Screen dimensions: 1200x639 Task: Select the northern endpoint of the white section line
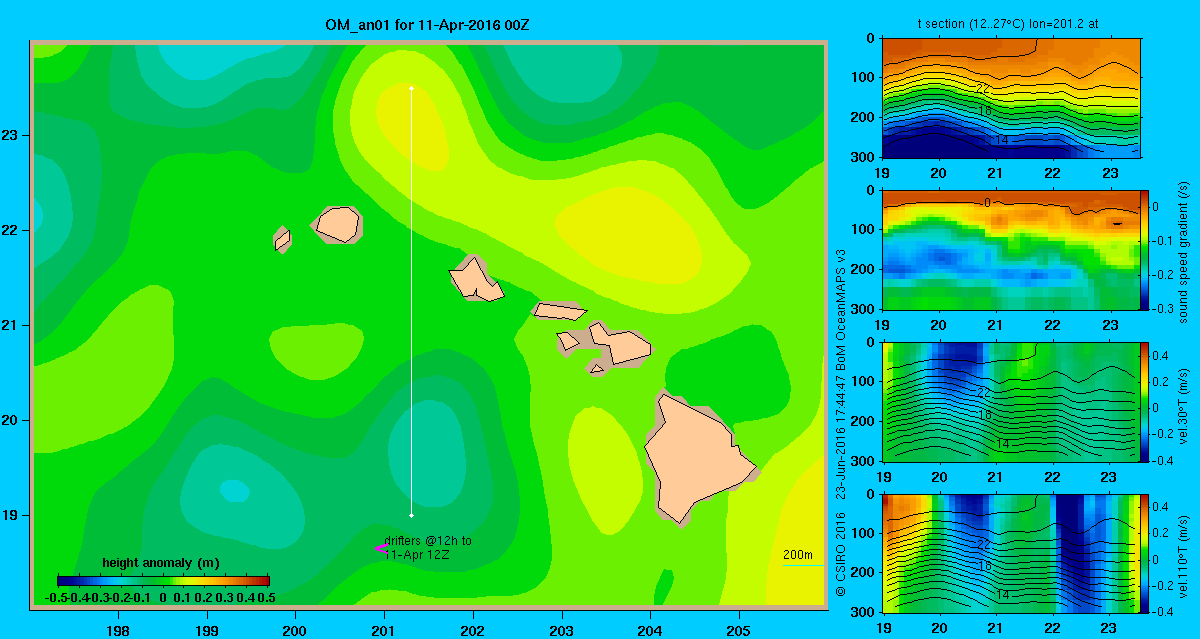411,88
